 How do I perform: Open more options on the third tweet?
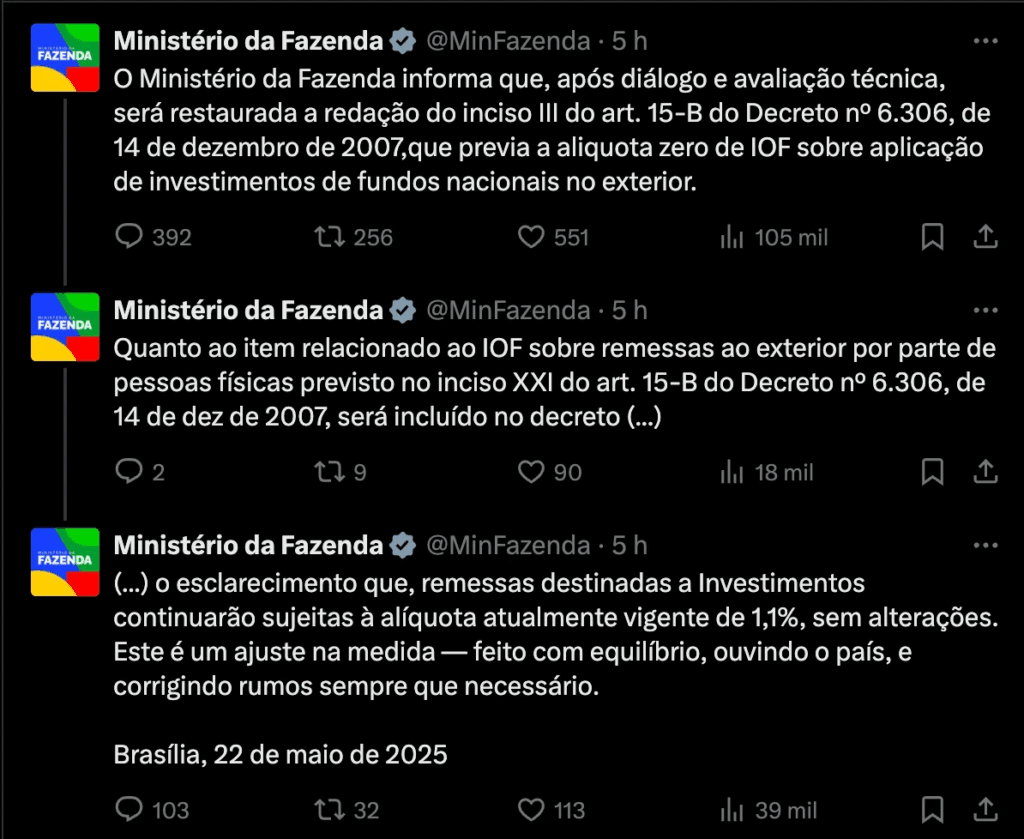click(x=985, y=545)
